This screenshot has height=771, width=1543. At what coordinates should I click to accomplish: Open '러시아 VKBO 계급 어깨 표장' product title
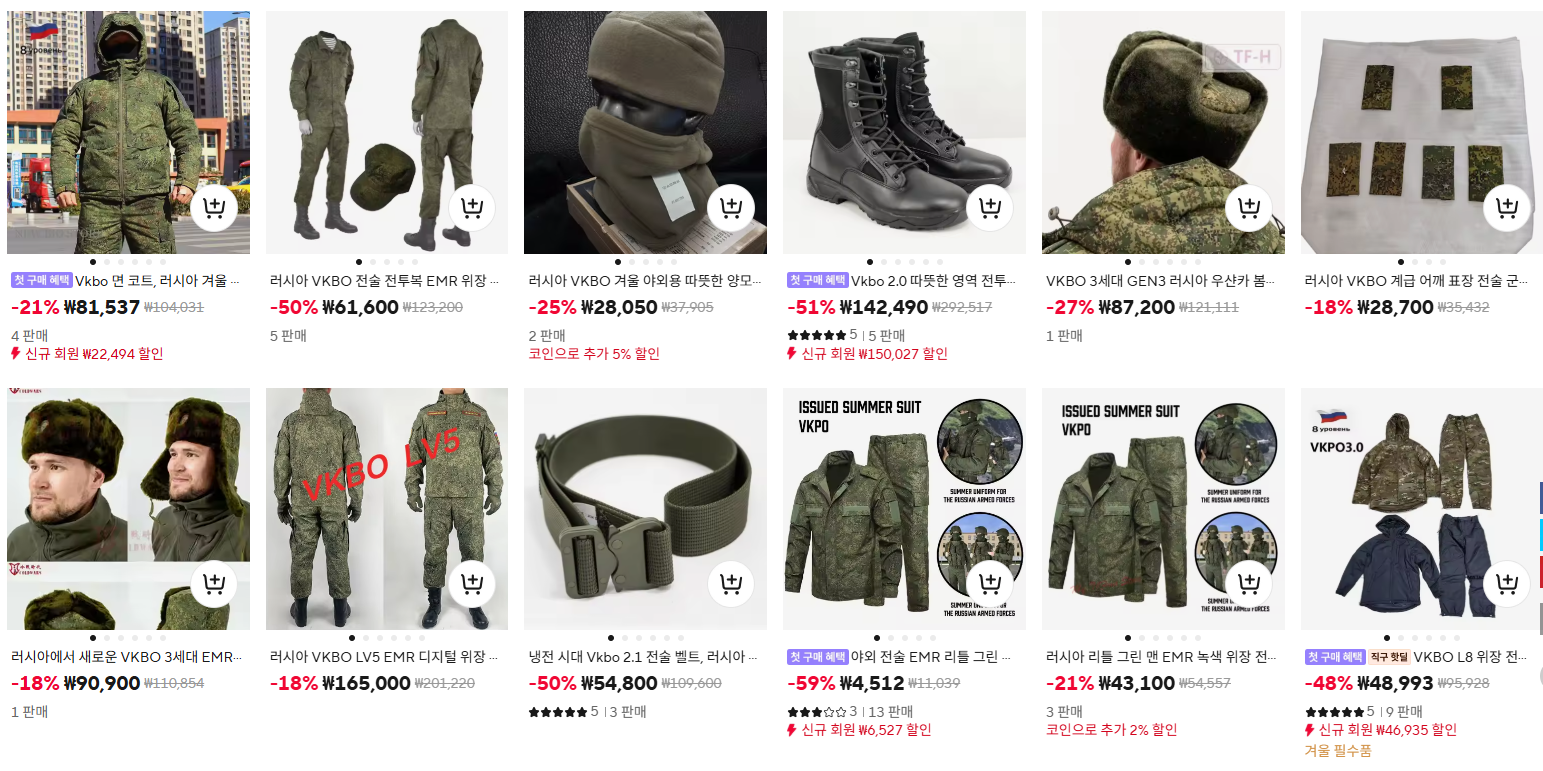click(1416, 281)
